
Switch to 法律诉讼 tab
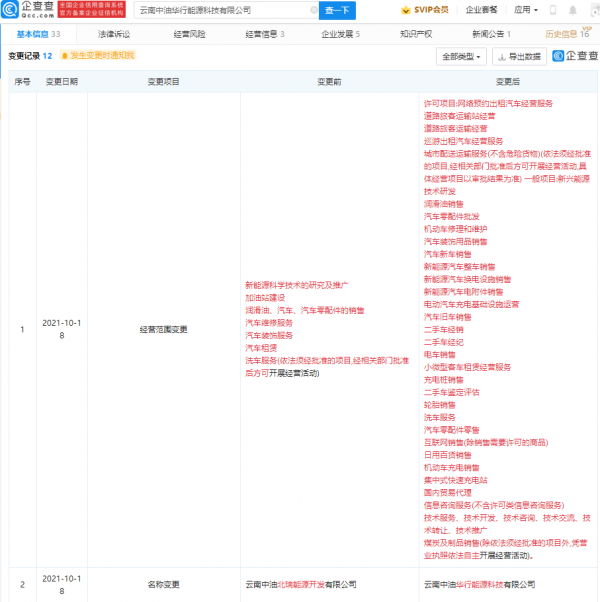[114, 34]
